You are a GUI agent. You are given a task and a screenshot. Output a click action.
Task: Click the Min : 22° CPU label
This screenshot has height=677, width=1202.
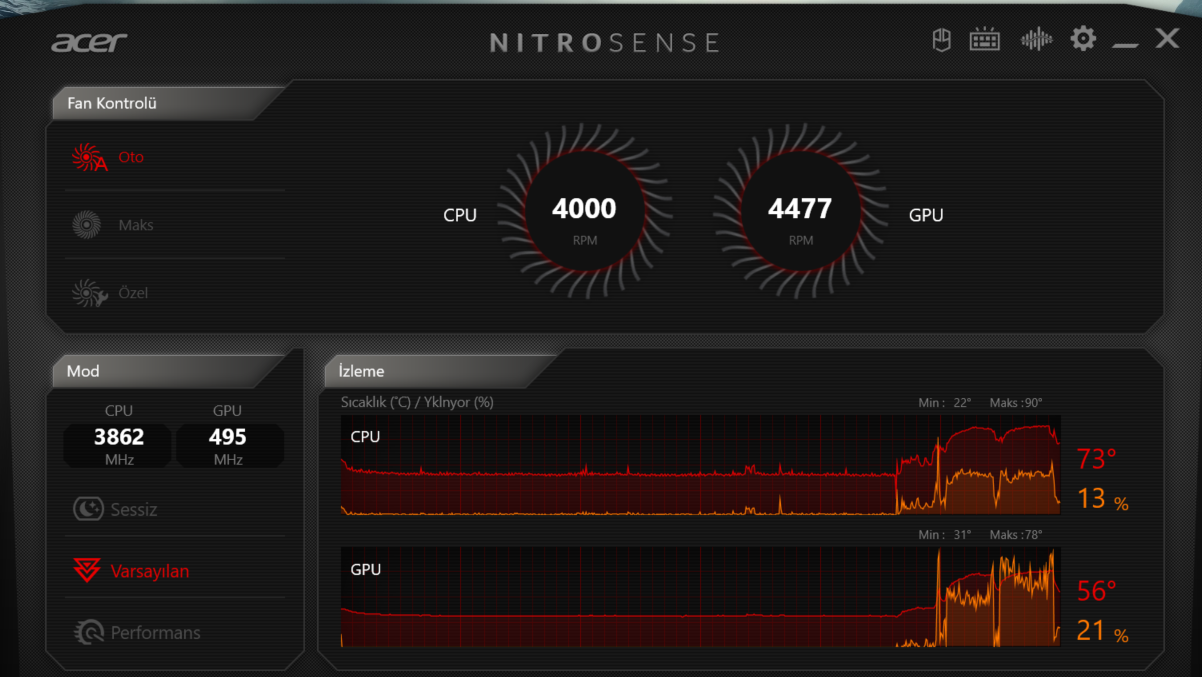(945, 403)
